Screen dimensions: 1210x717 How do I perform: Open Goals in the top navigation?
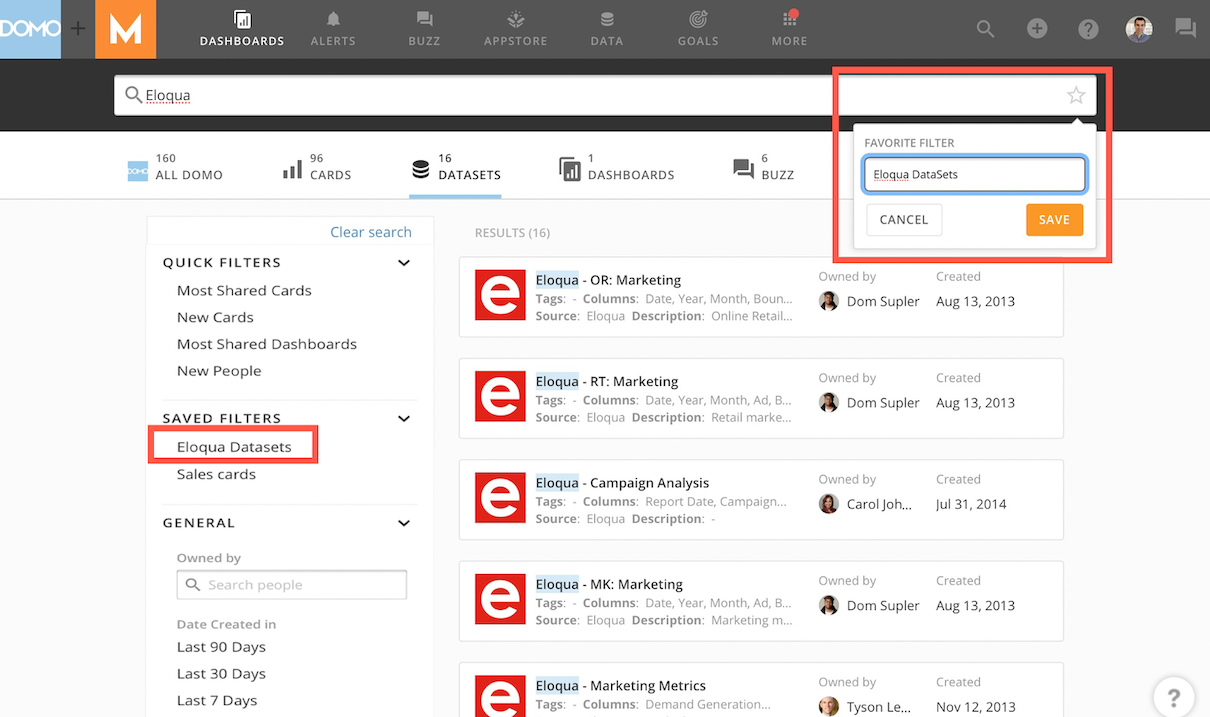[698, 29]
